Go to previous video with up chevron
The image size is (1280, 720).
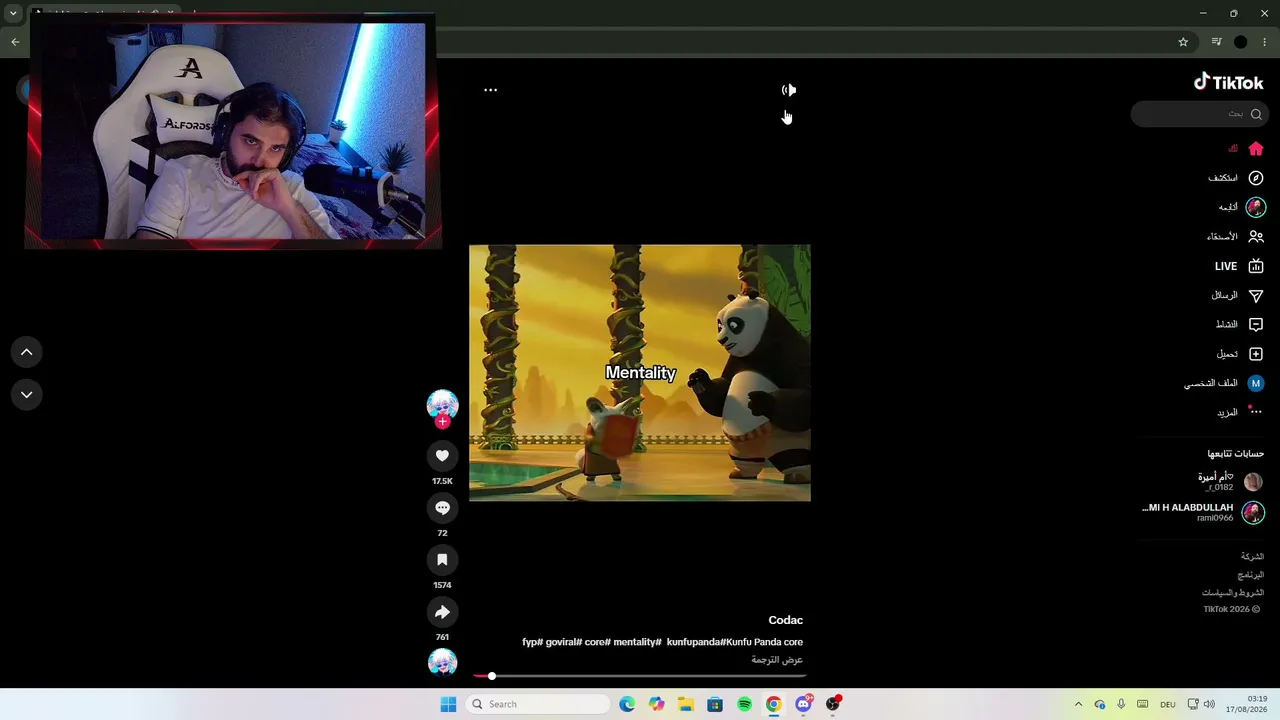27,352
